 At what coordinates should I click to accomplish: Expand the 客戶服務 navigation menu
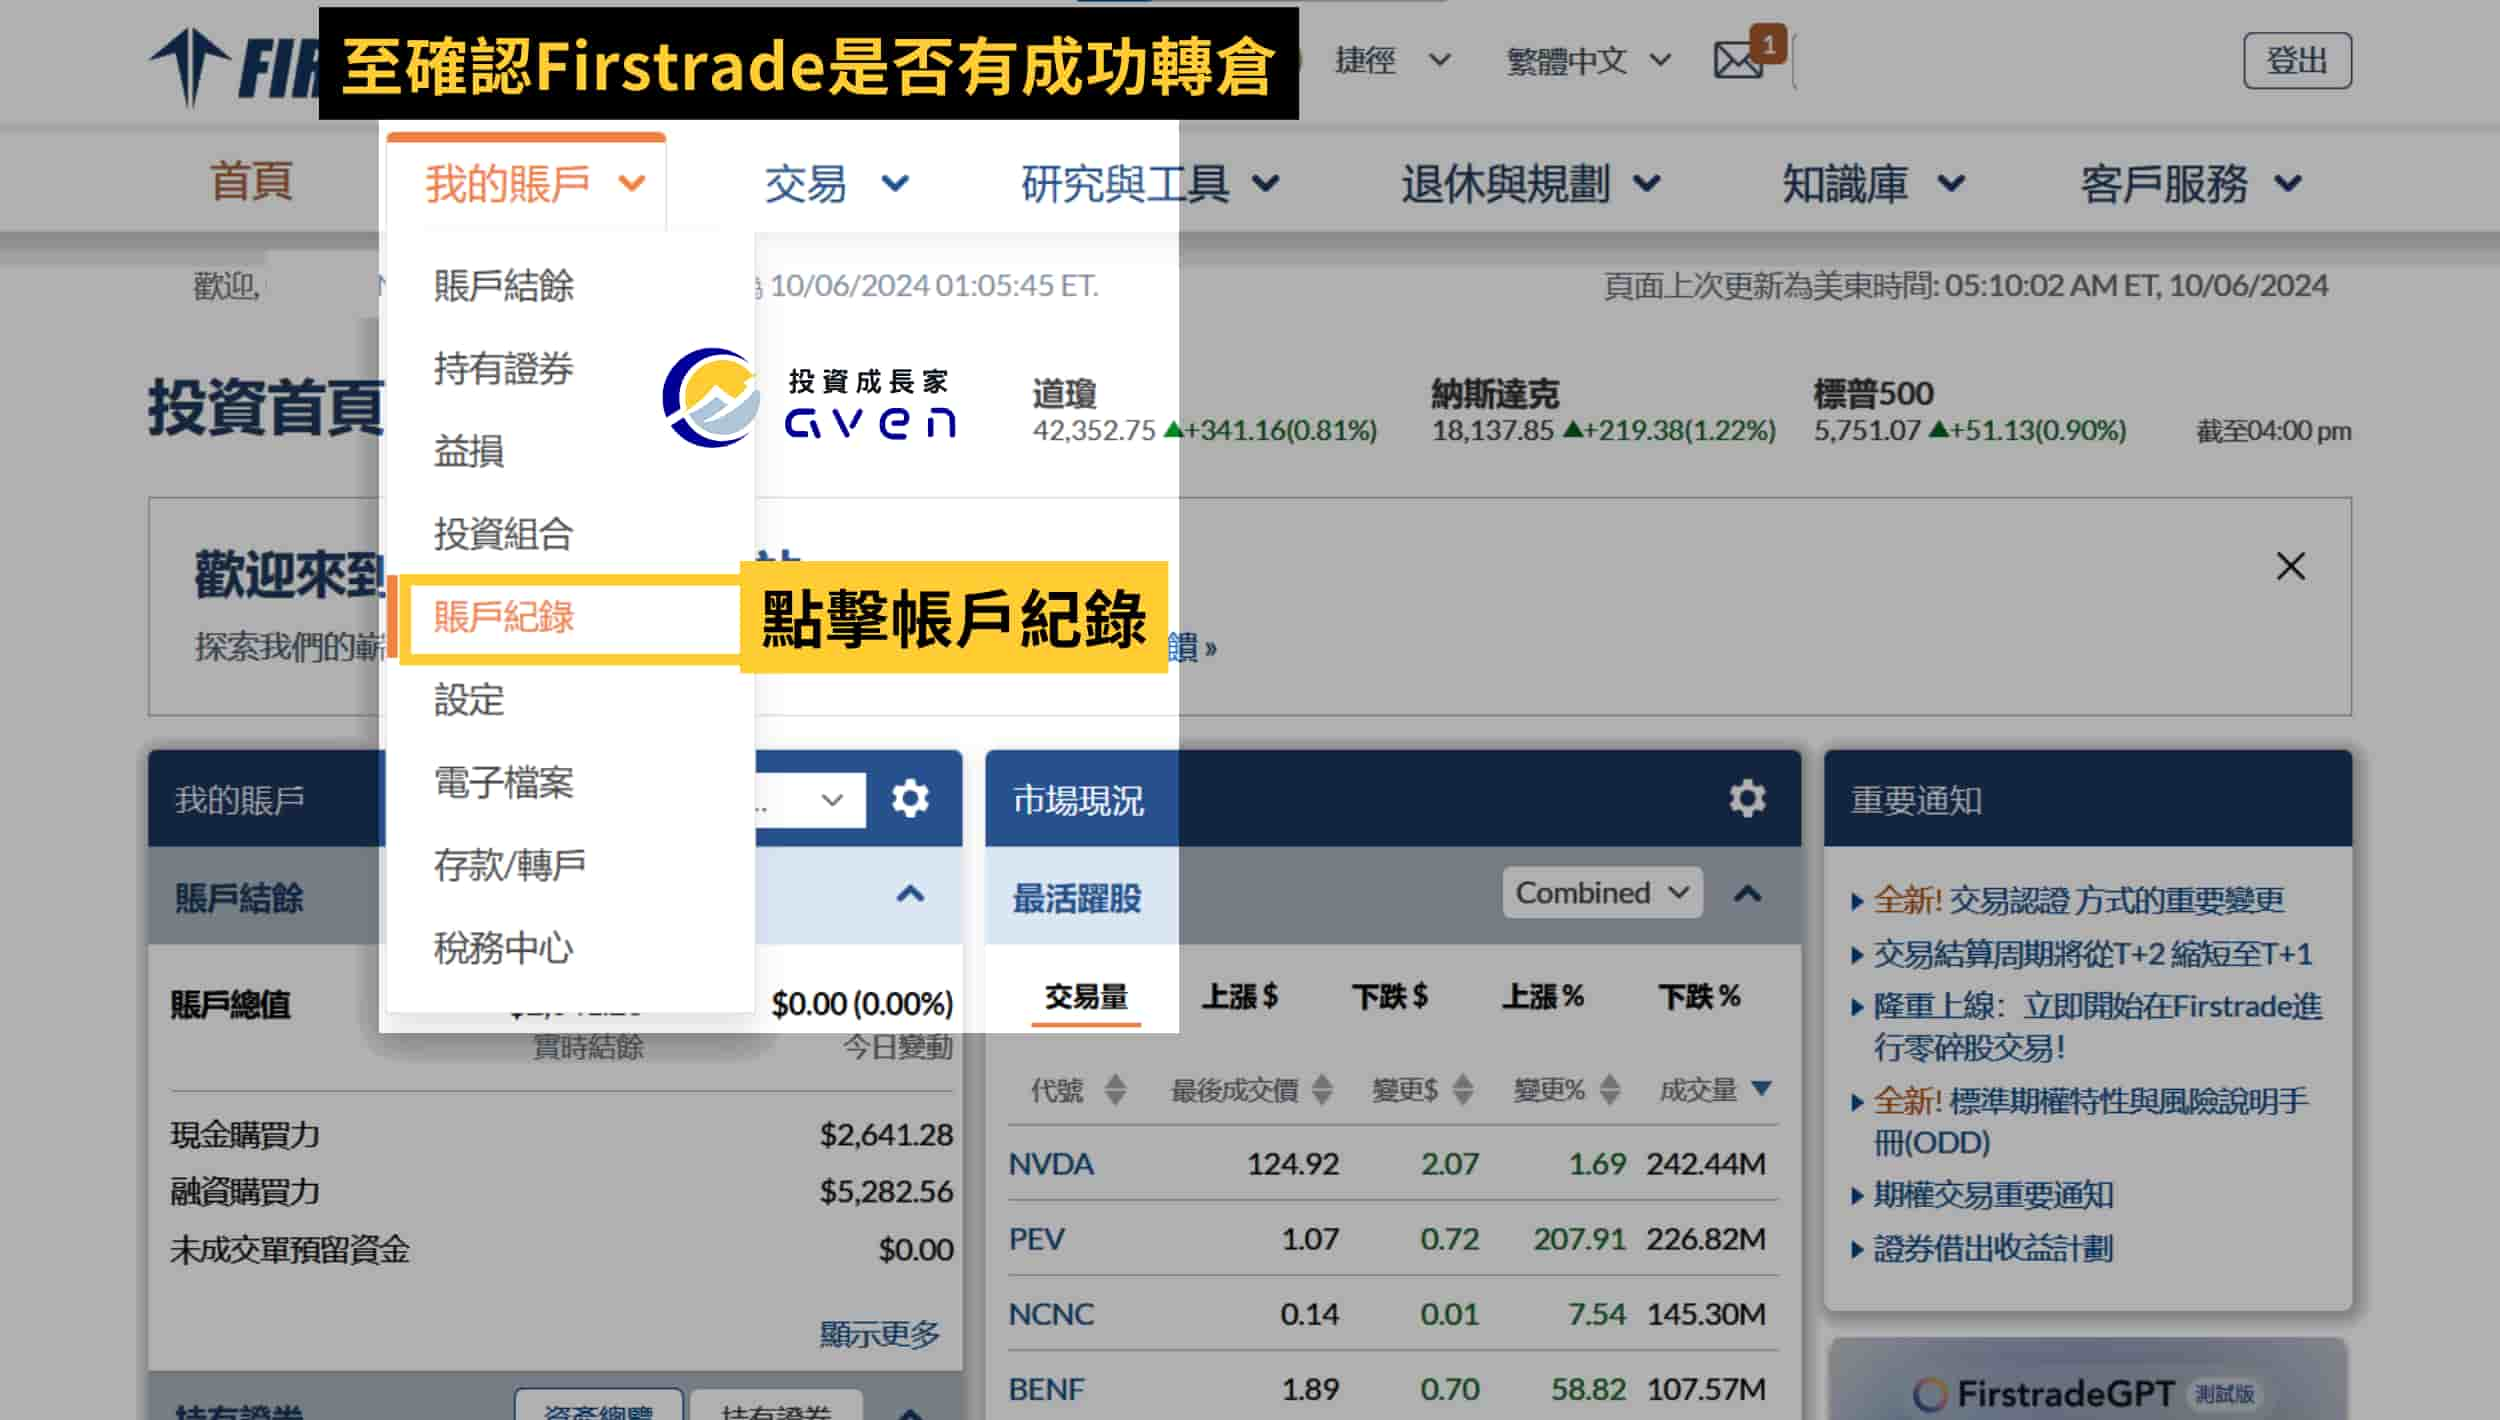click(2192, 184)
